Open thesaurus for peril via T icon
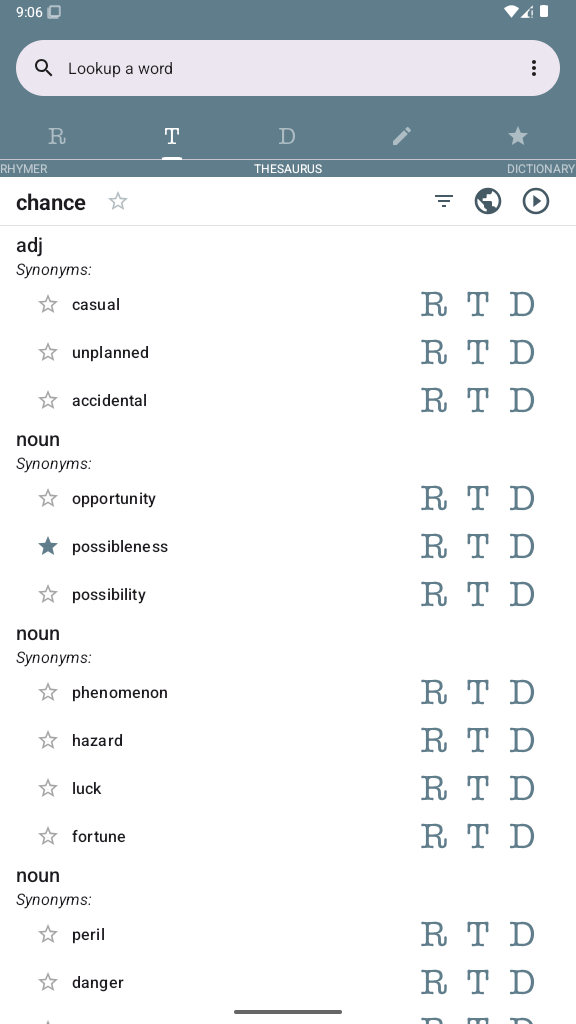Image resolution: width=576 pixels, height=1024 pixels. (477, 935)
